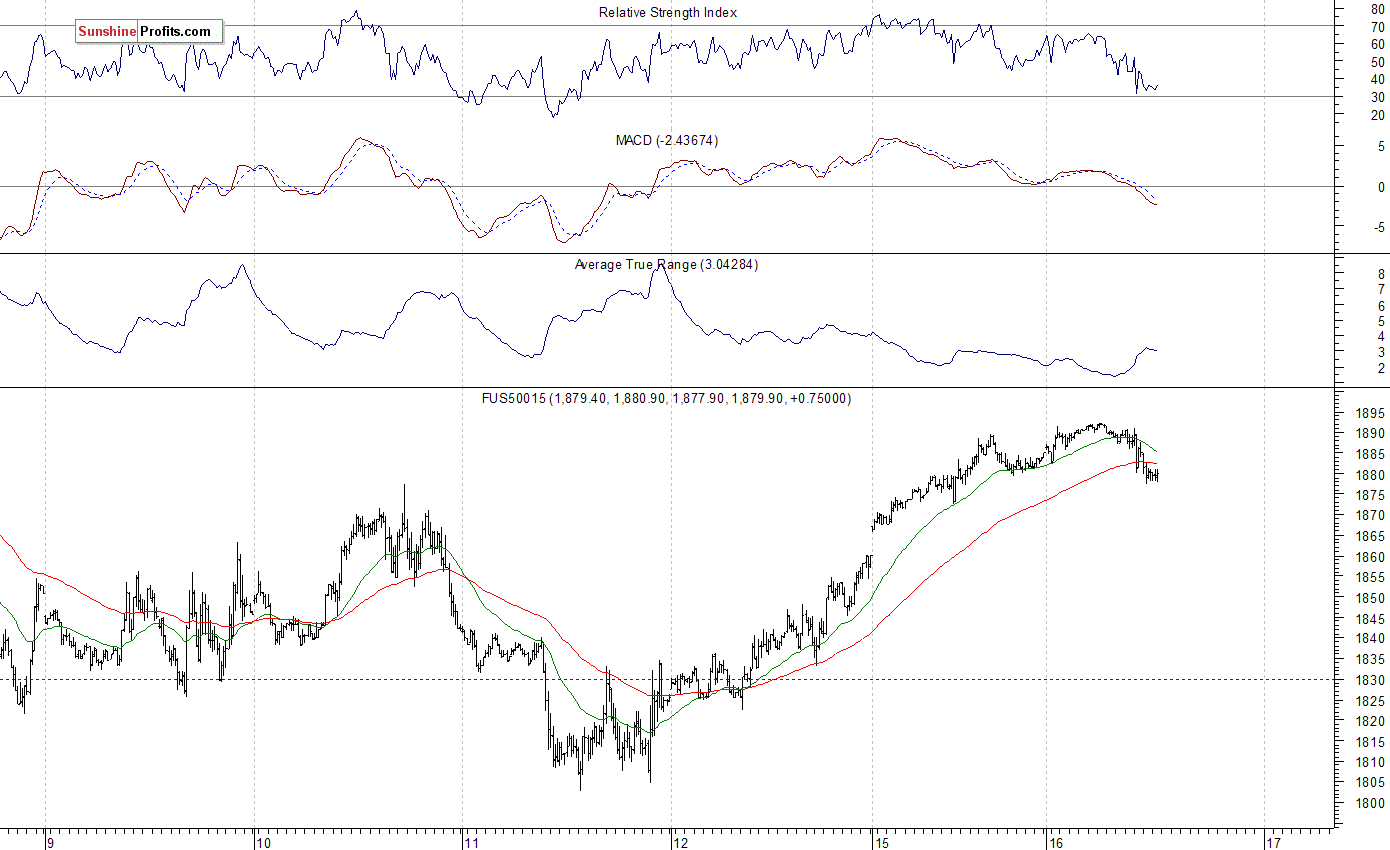Click price axis label 1820

1372,721
